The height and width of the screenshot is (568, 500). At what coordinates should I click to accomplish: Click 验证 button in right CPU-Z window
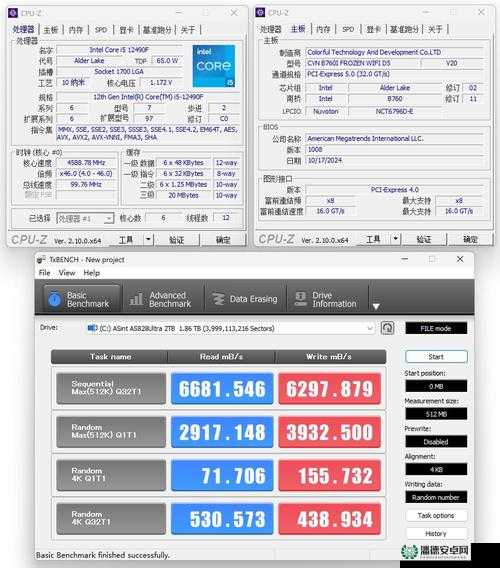(424, 239)
